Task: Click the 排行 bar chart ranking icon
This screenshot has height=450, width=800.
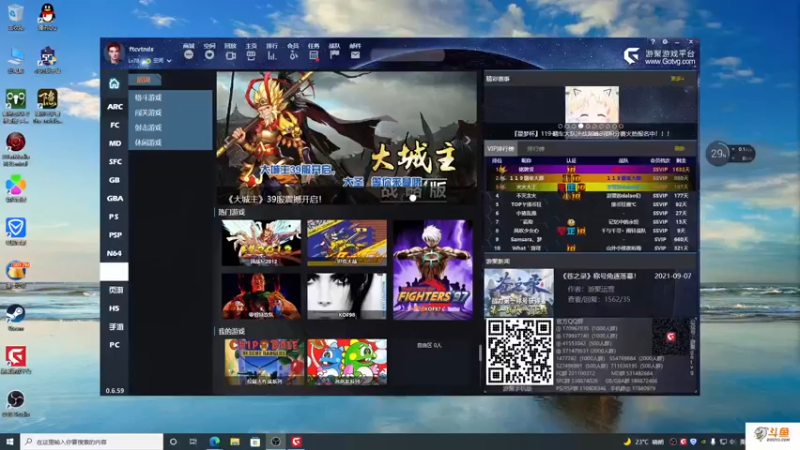Action: [x=272, y=55]
